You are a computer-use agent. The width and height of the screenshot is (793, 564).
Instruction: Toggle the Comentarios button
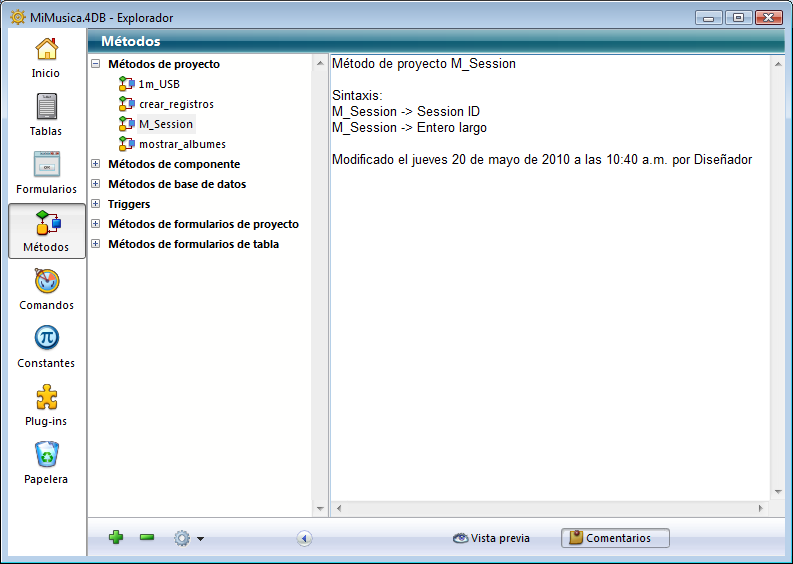(x=615, y=538)
